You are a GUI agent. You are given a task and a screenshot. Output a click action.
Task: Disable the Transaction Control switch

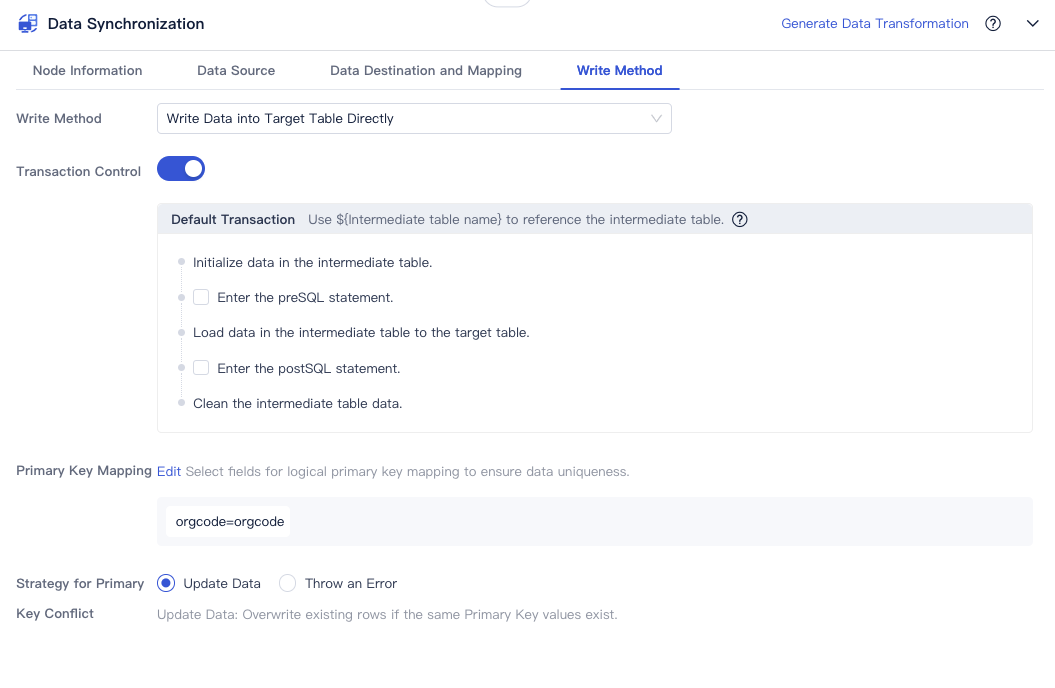pos(181,168)
